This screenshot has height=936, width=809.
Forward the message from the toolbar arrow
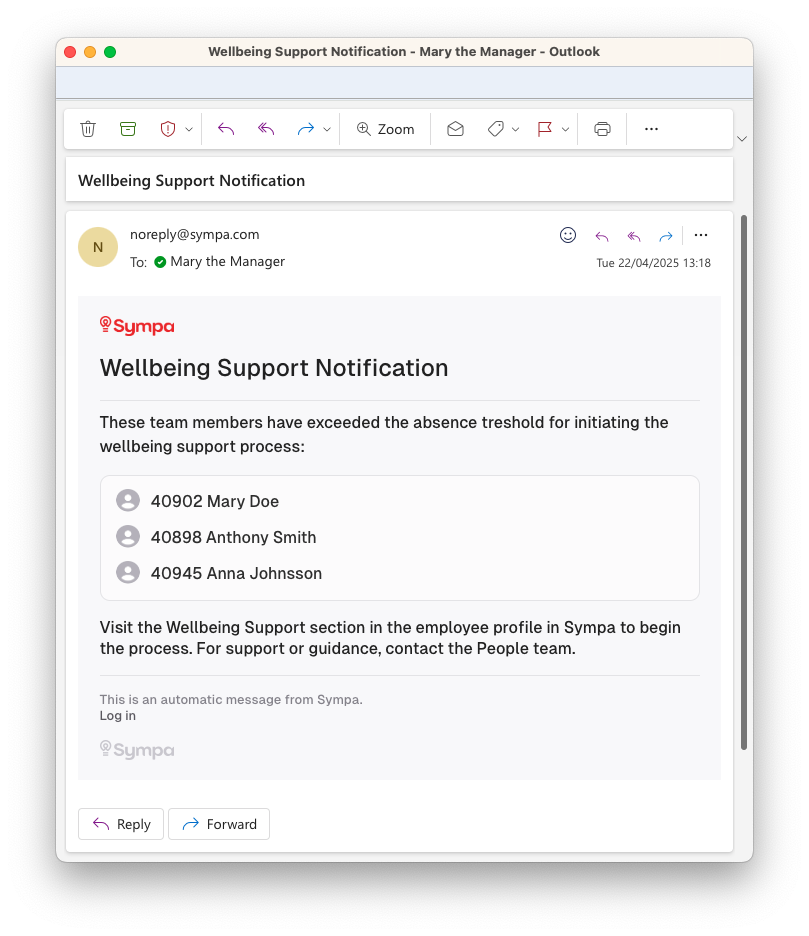(306, 129)
